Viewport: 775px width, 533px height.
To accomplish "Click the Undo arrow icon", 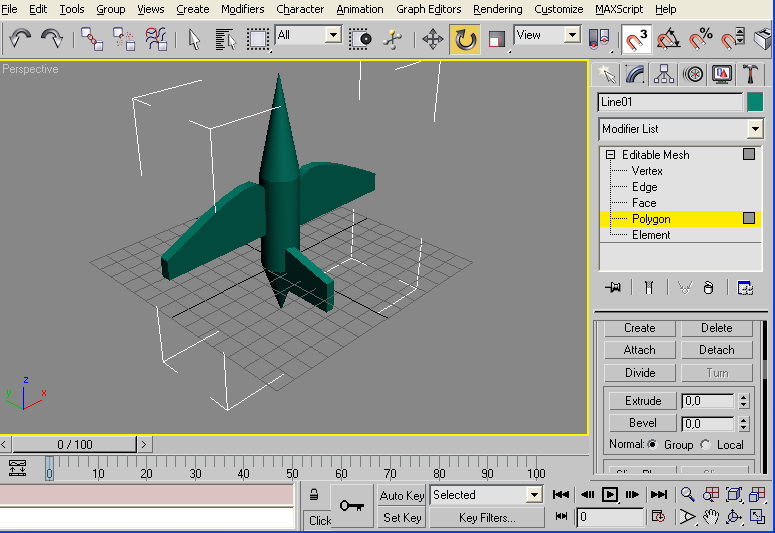I will tap(20, 39).
